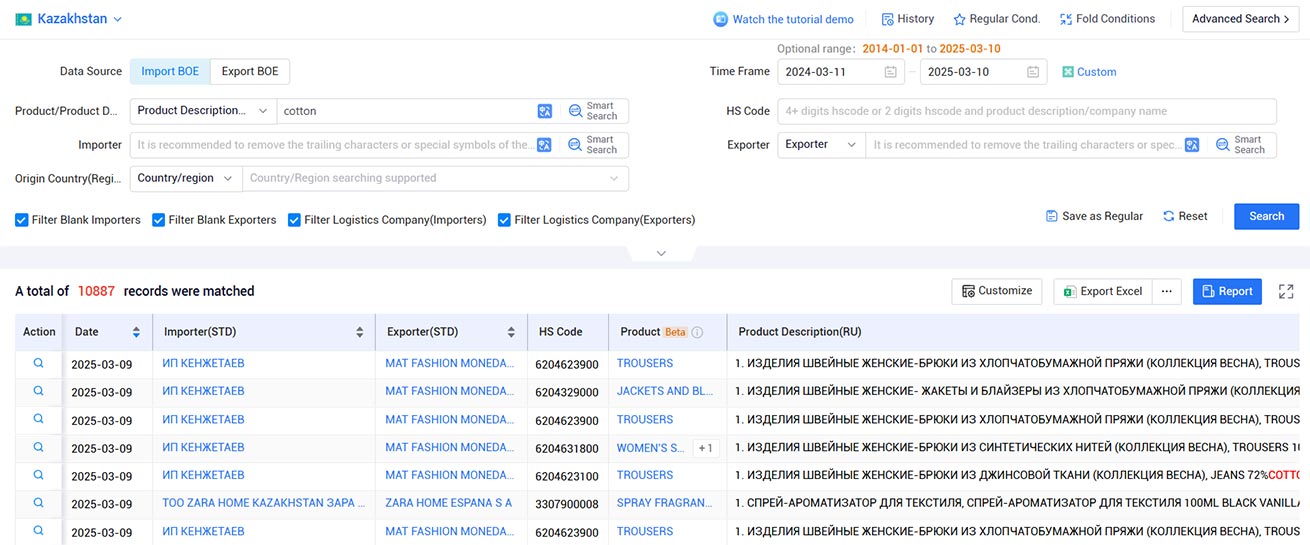Click HS code 3307900008 cell

click(567, 504)
